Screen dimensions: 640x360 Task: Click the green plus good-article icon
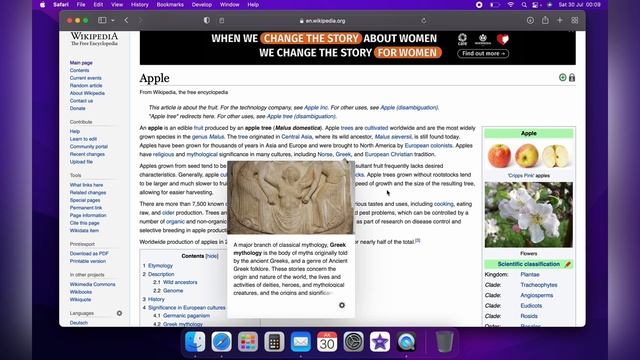pyautogui.click(x=562, y=78)
